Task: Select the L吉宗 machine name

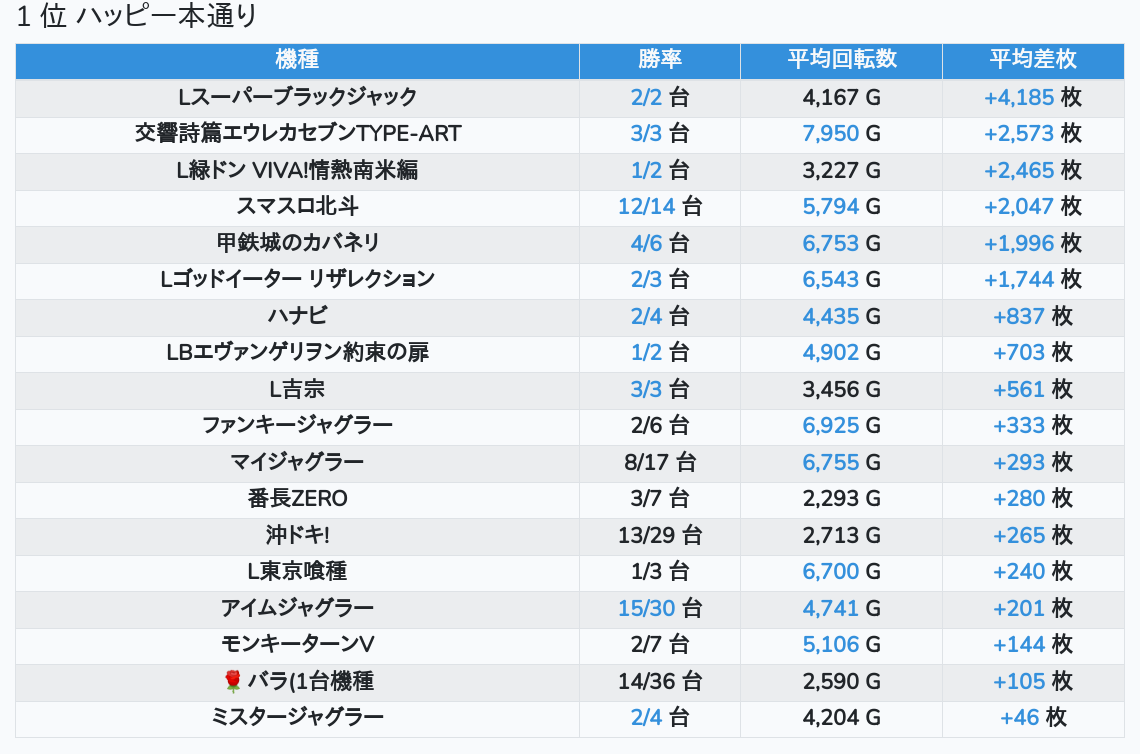Action: [297, 389]
